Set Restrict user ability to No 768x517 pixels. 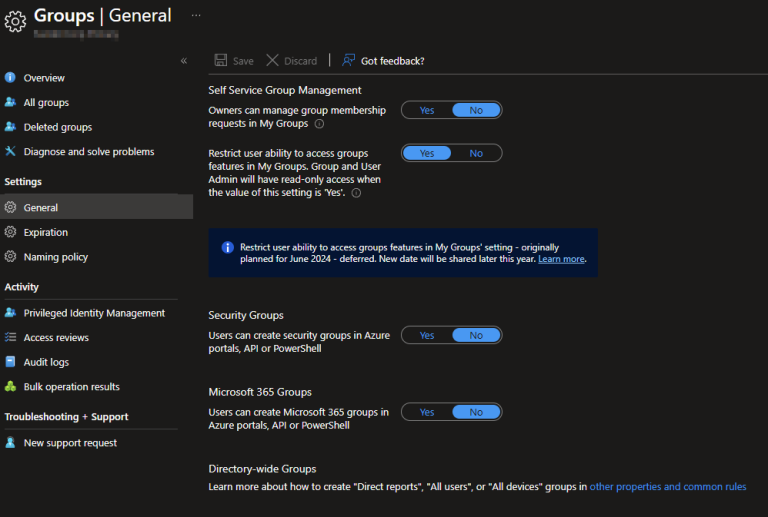[476, 153]
